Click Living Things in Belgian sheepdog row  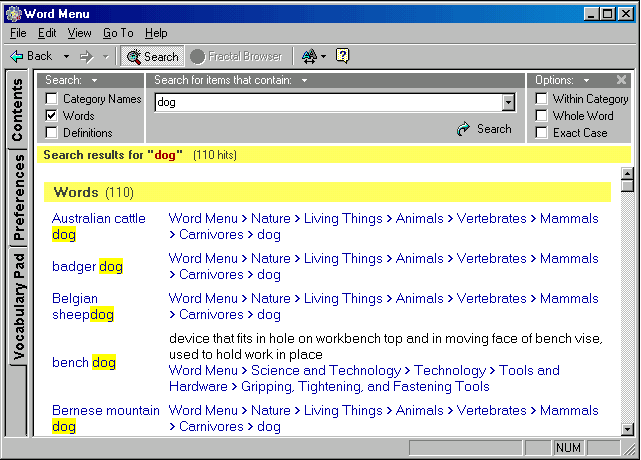point(343,298)
